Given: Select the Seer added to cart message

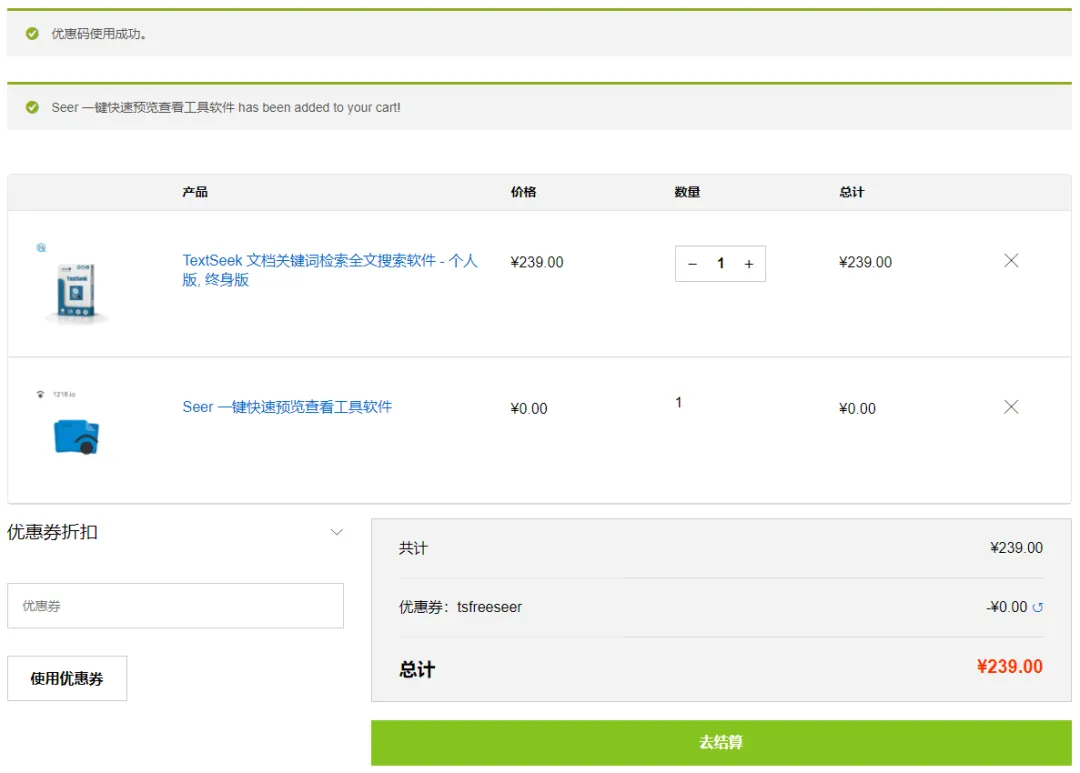Looking at the screenshot, I should (x=225, y=107).
